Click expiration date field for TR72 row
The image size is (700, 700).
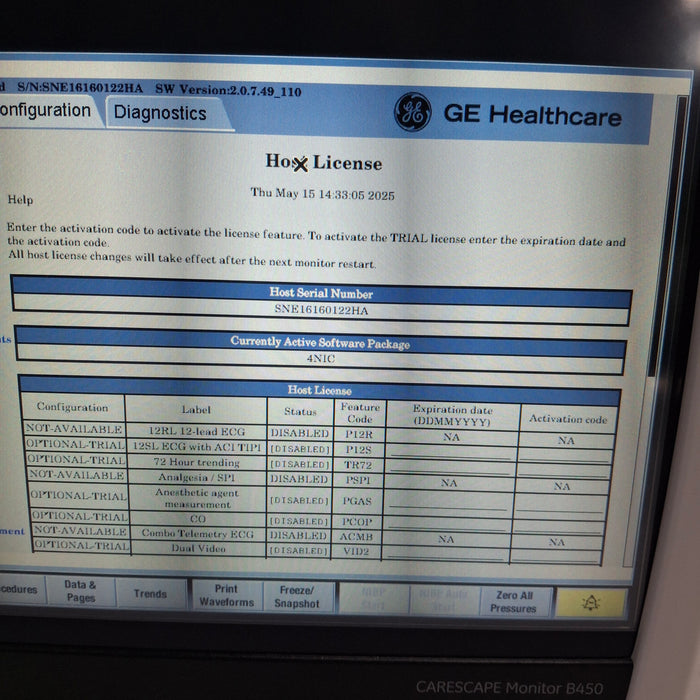(x=450, y=467)
